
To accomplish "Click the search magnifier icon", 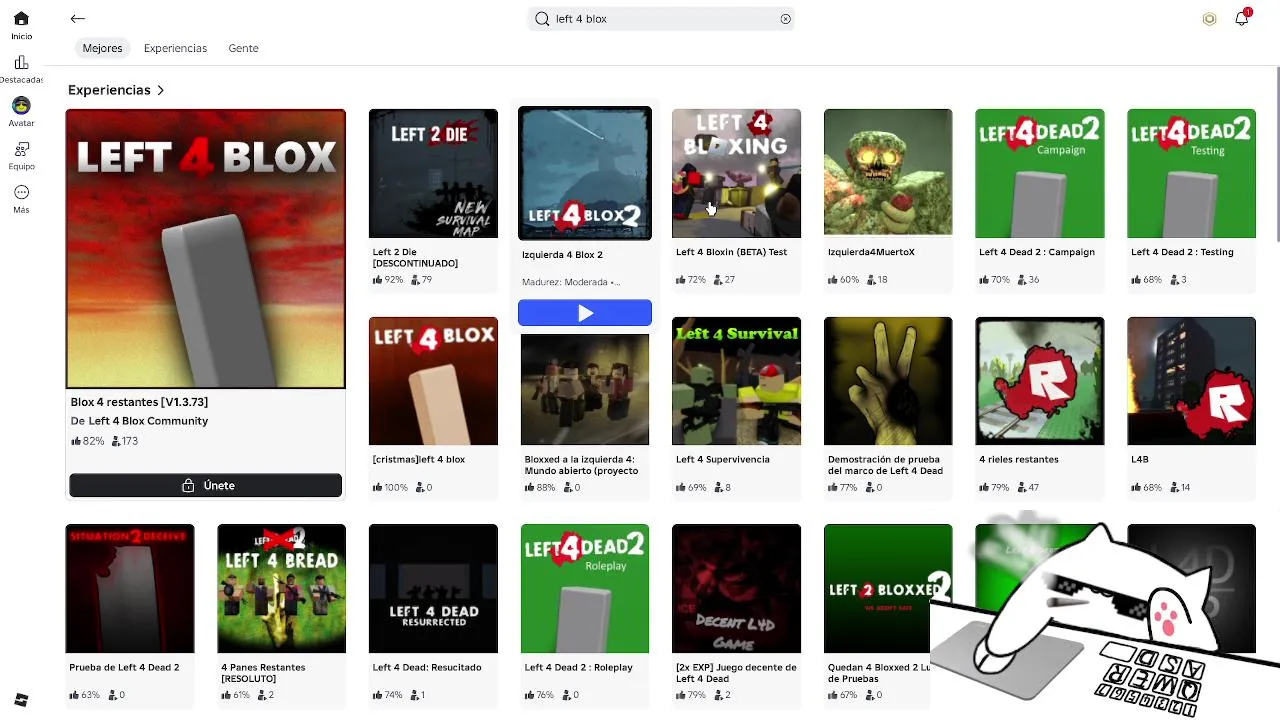I will pos(542,18).
